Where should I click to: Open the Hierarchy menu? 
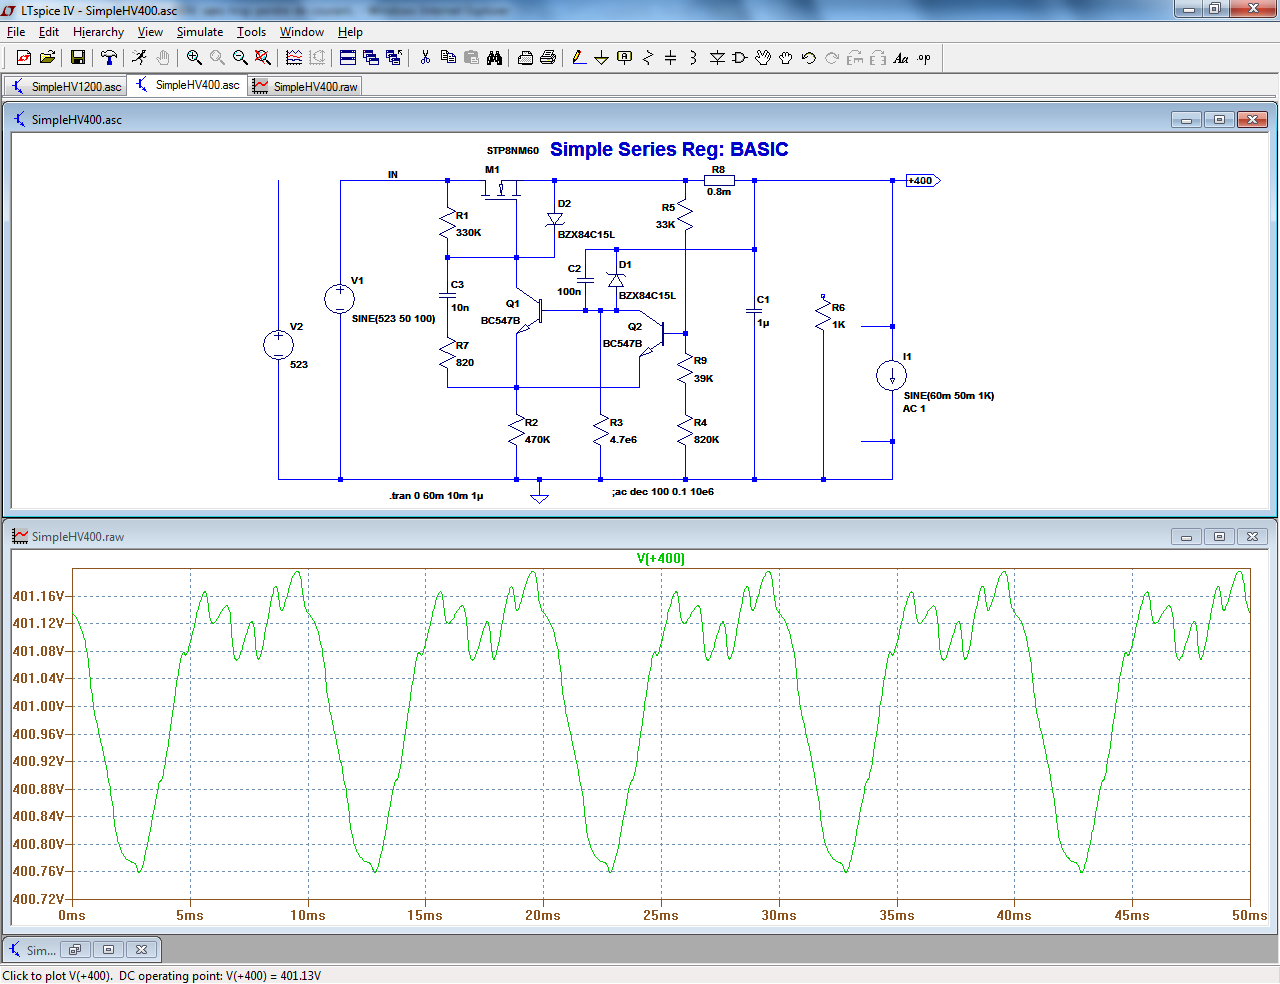pos(98,32)
